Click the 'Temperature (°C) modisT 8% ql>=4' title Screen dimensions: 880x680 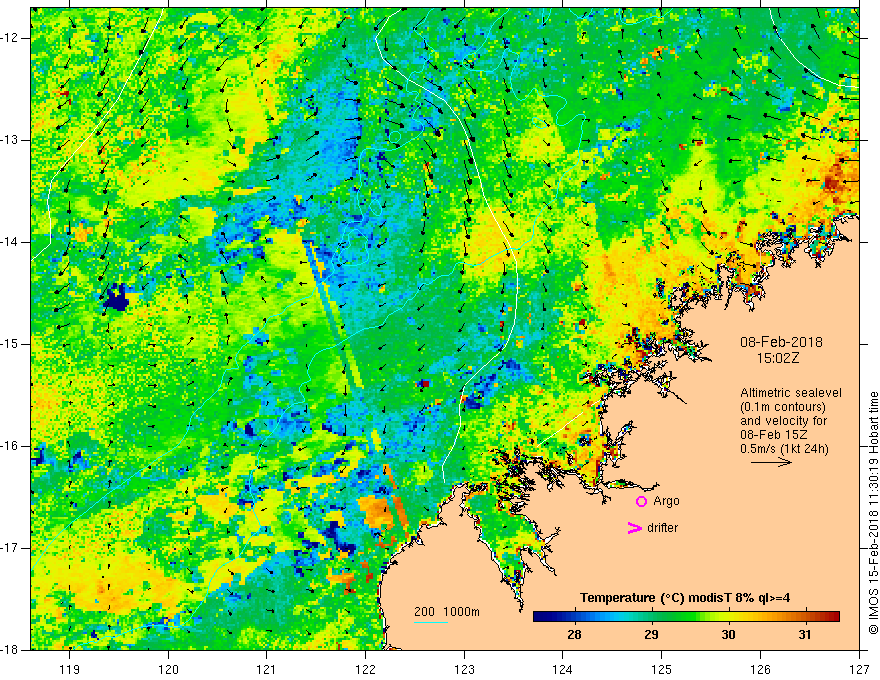coord(685,598)
